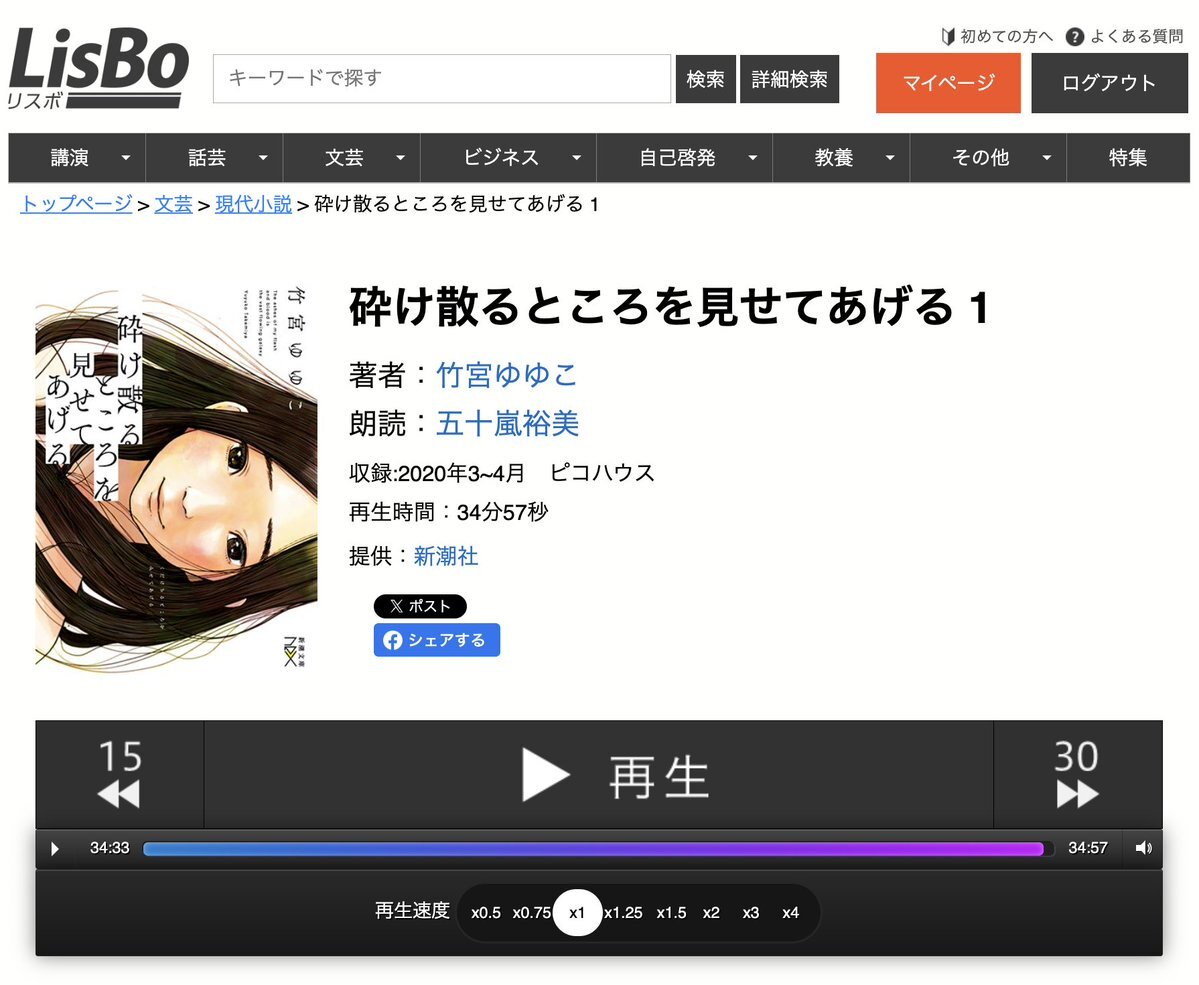Expand the ビジネス menu dropdown
The height and width of the screenshot is (985, 1199).
[x=509, y=158]
